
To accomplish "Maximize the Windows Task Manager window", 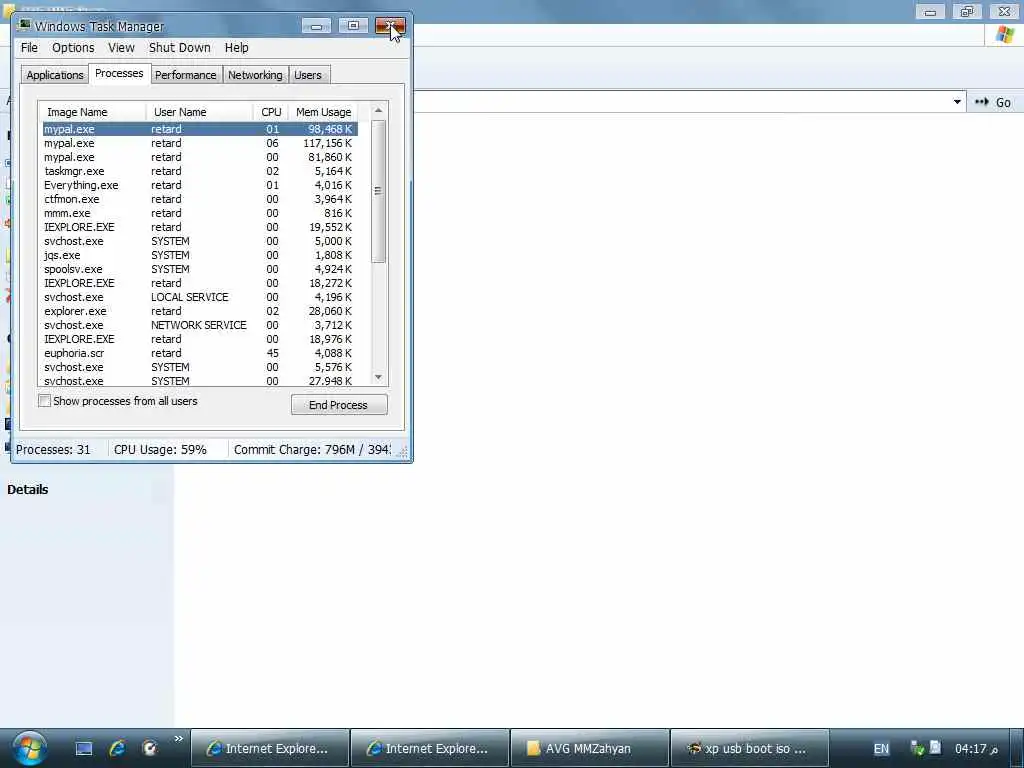I will coord(353,26).
